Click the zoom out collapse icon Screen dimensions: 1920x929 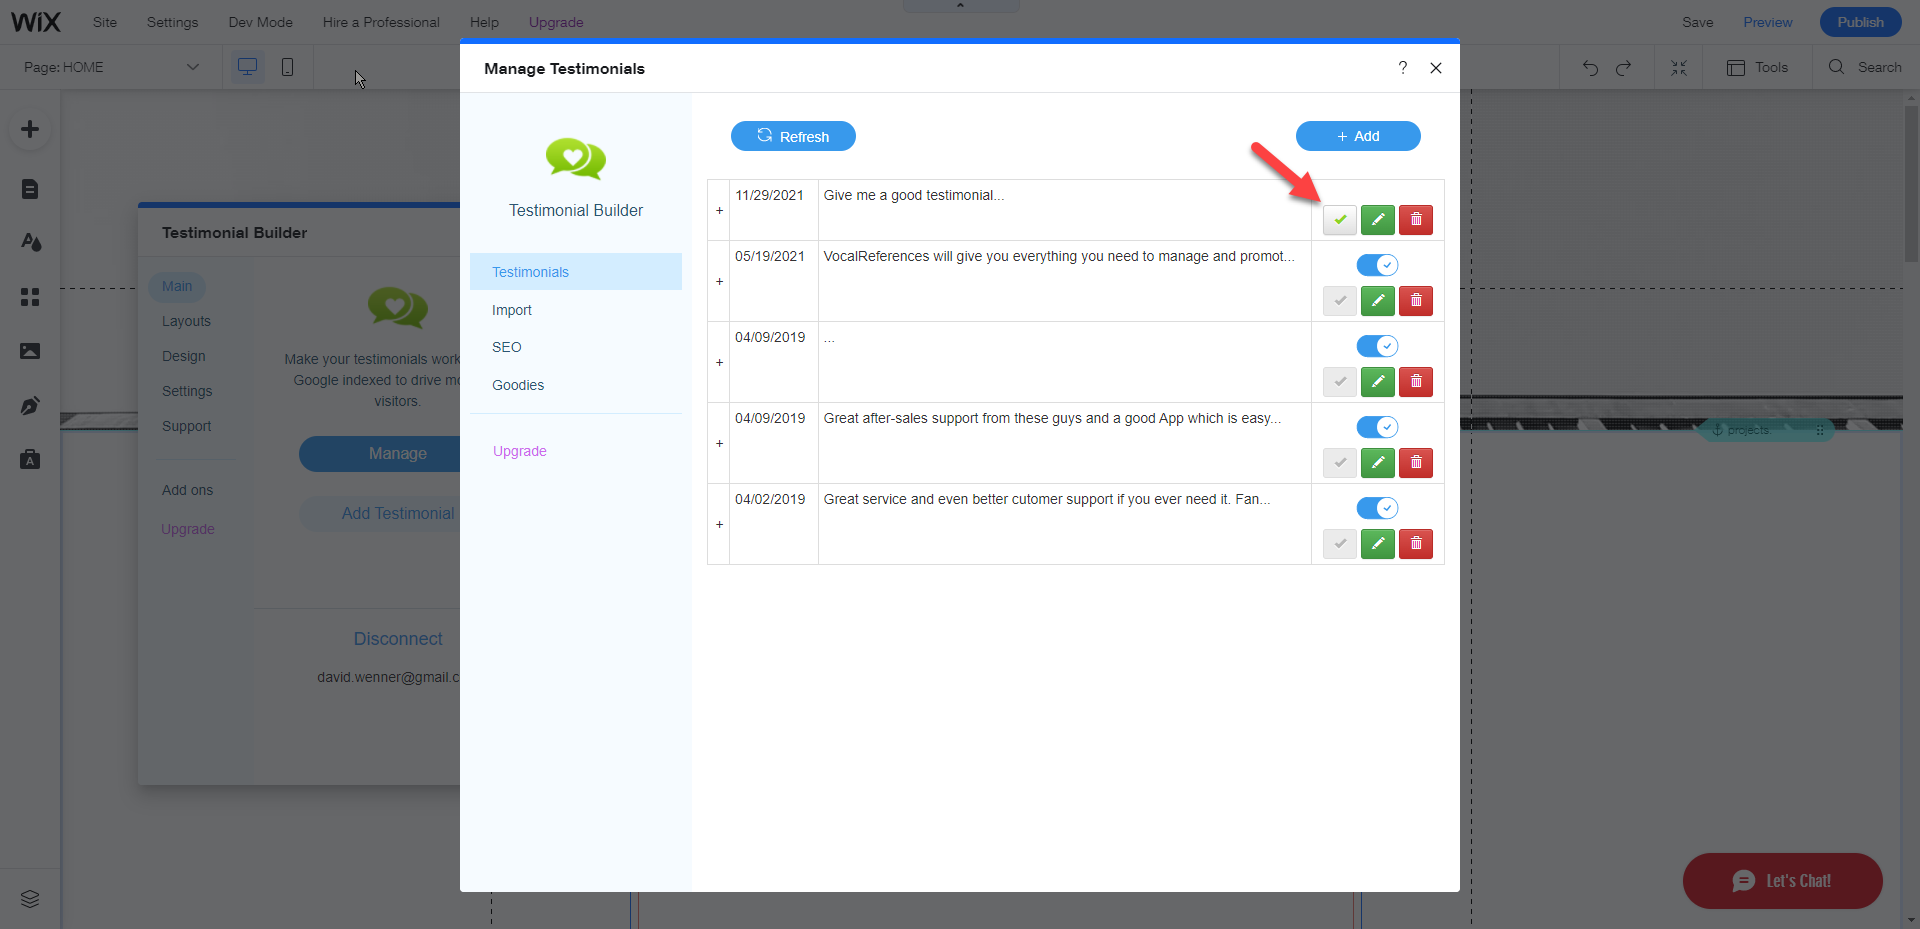tap(1679, 67)
